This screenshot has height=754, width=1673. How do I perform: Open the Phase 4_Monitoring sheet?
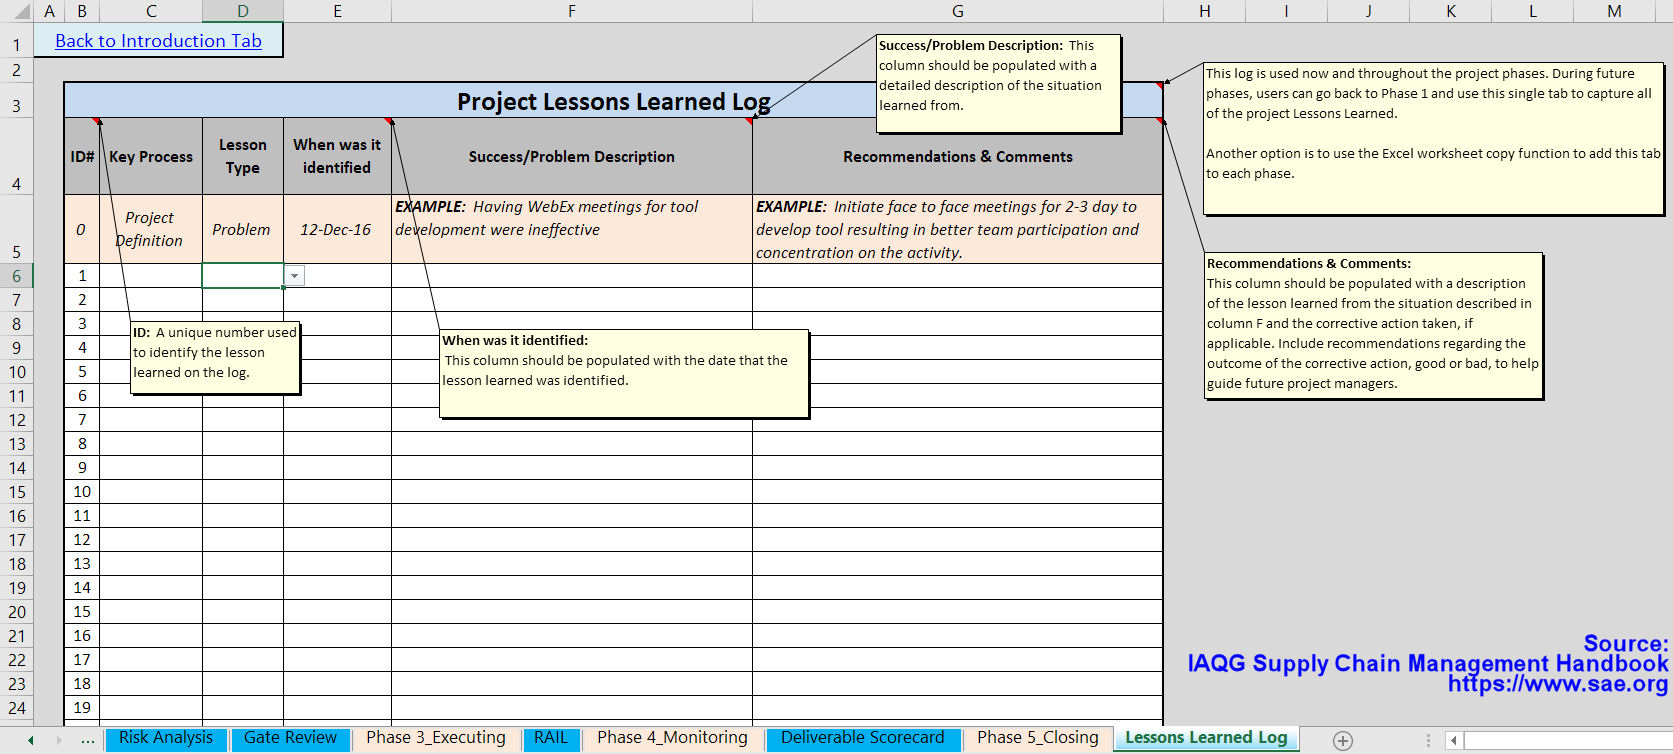tap(672, 738)
